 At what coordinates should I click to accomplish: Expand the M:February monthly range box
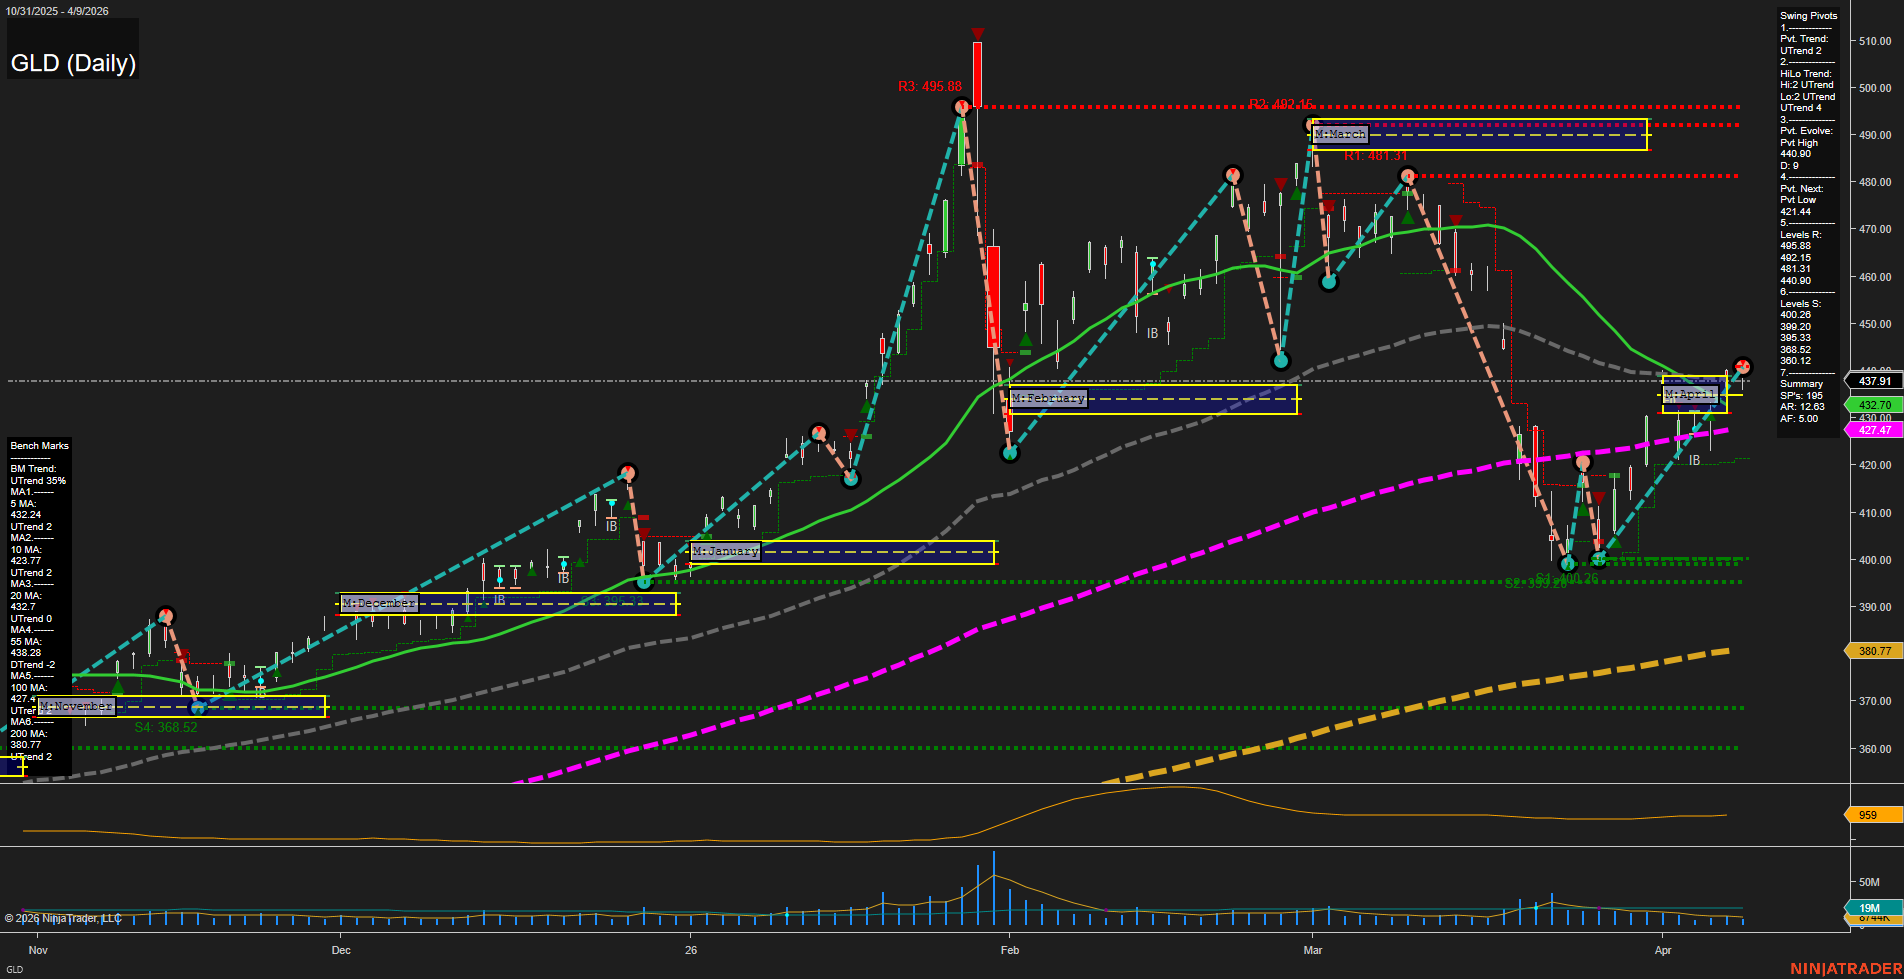[1048, 398]
